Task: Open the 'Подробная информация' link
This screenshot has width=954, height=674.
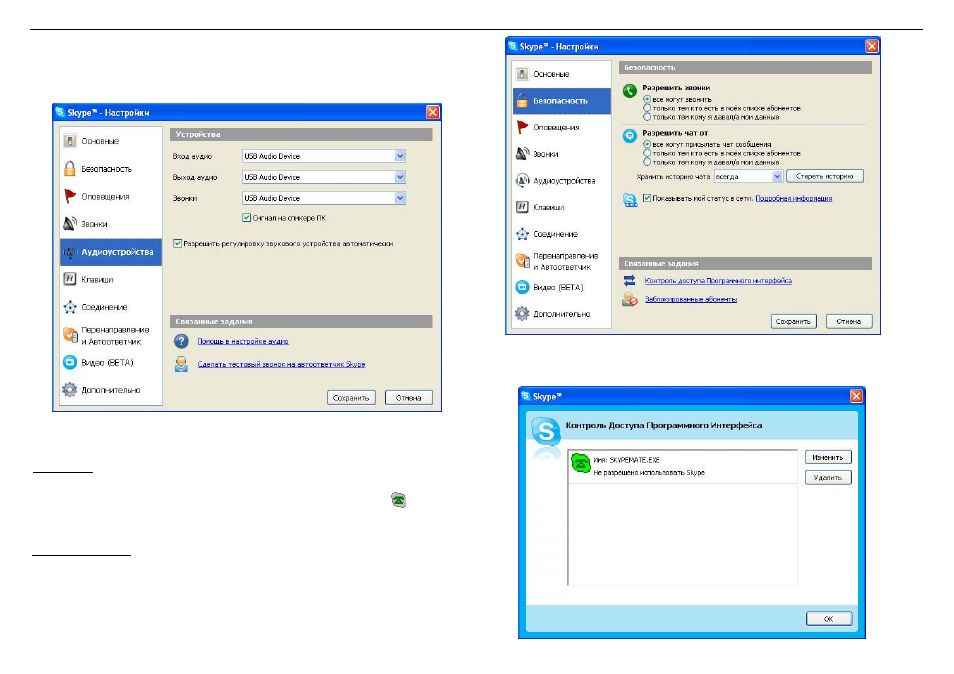Action: click(x=793, y=198)
